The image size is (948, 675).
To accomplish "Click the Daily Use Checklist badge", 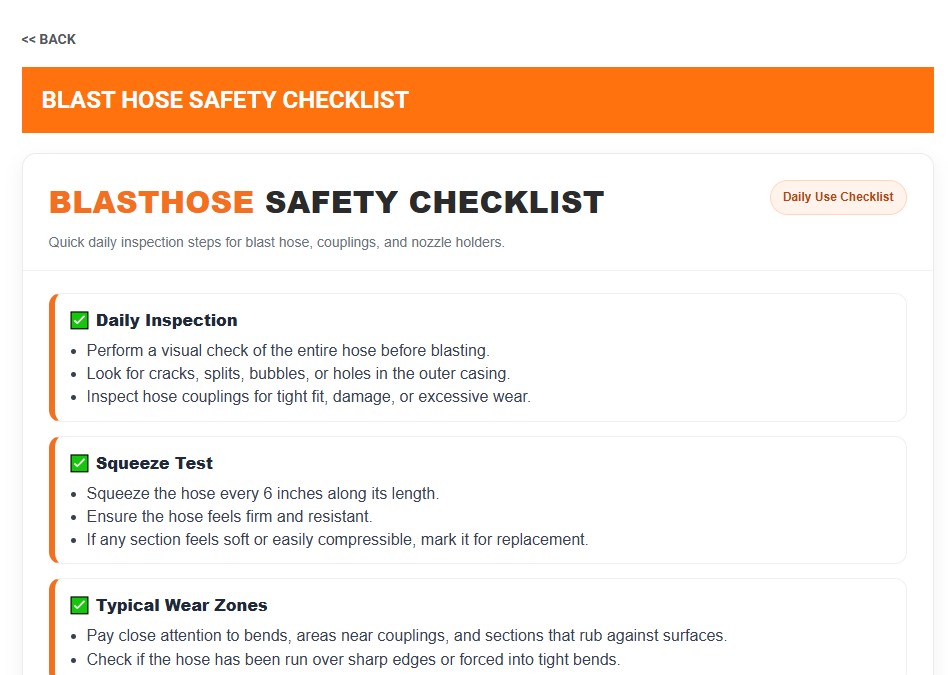I will tap(838, 197).
